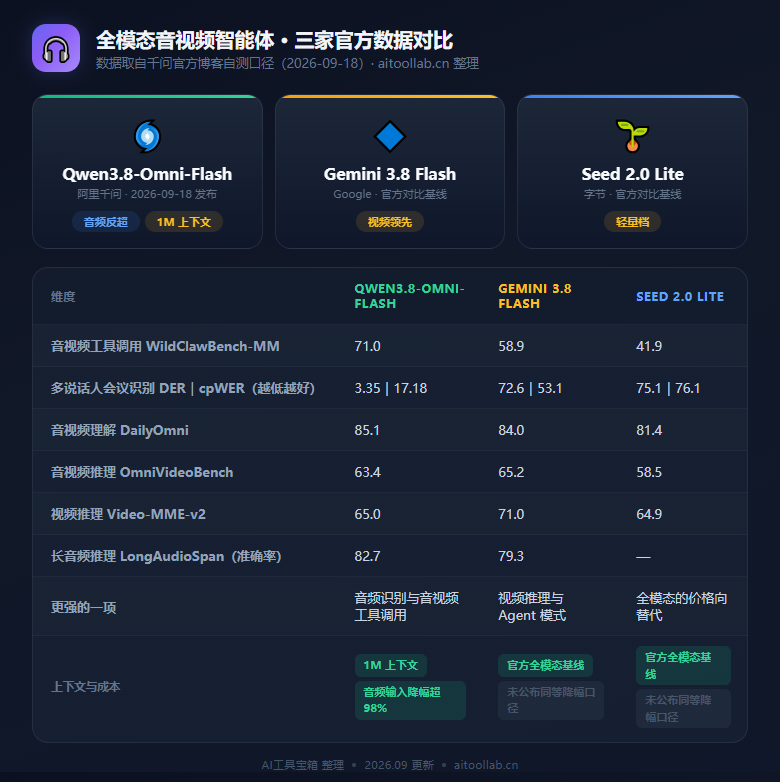Click Google · 官方对比基线 text

390,194
